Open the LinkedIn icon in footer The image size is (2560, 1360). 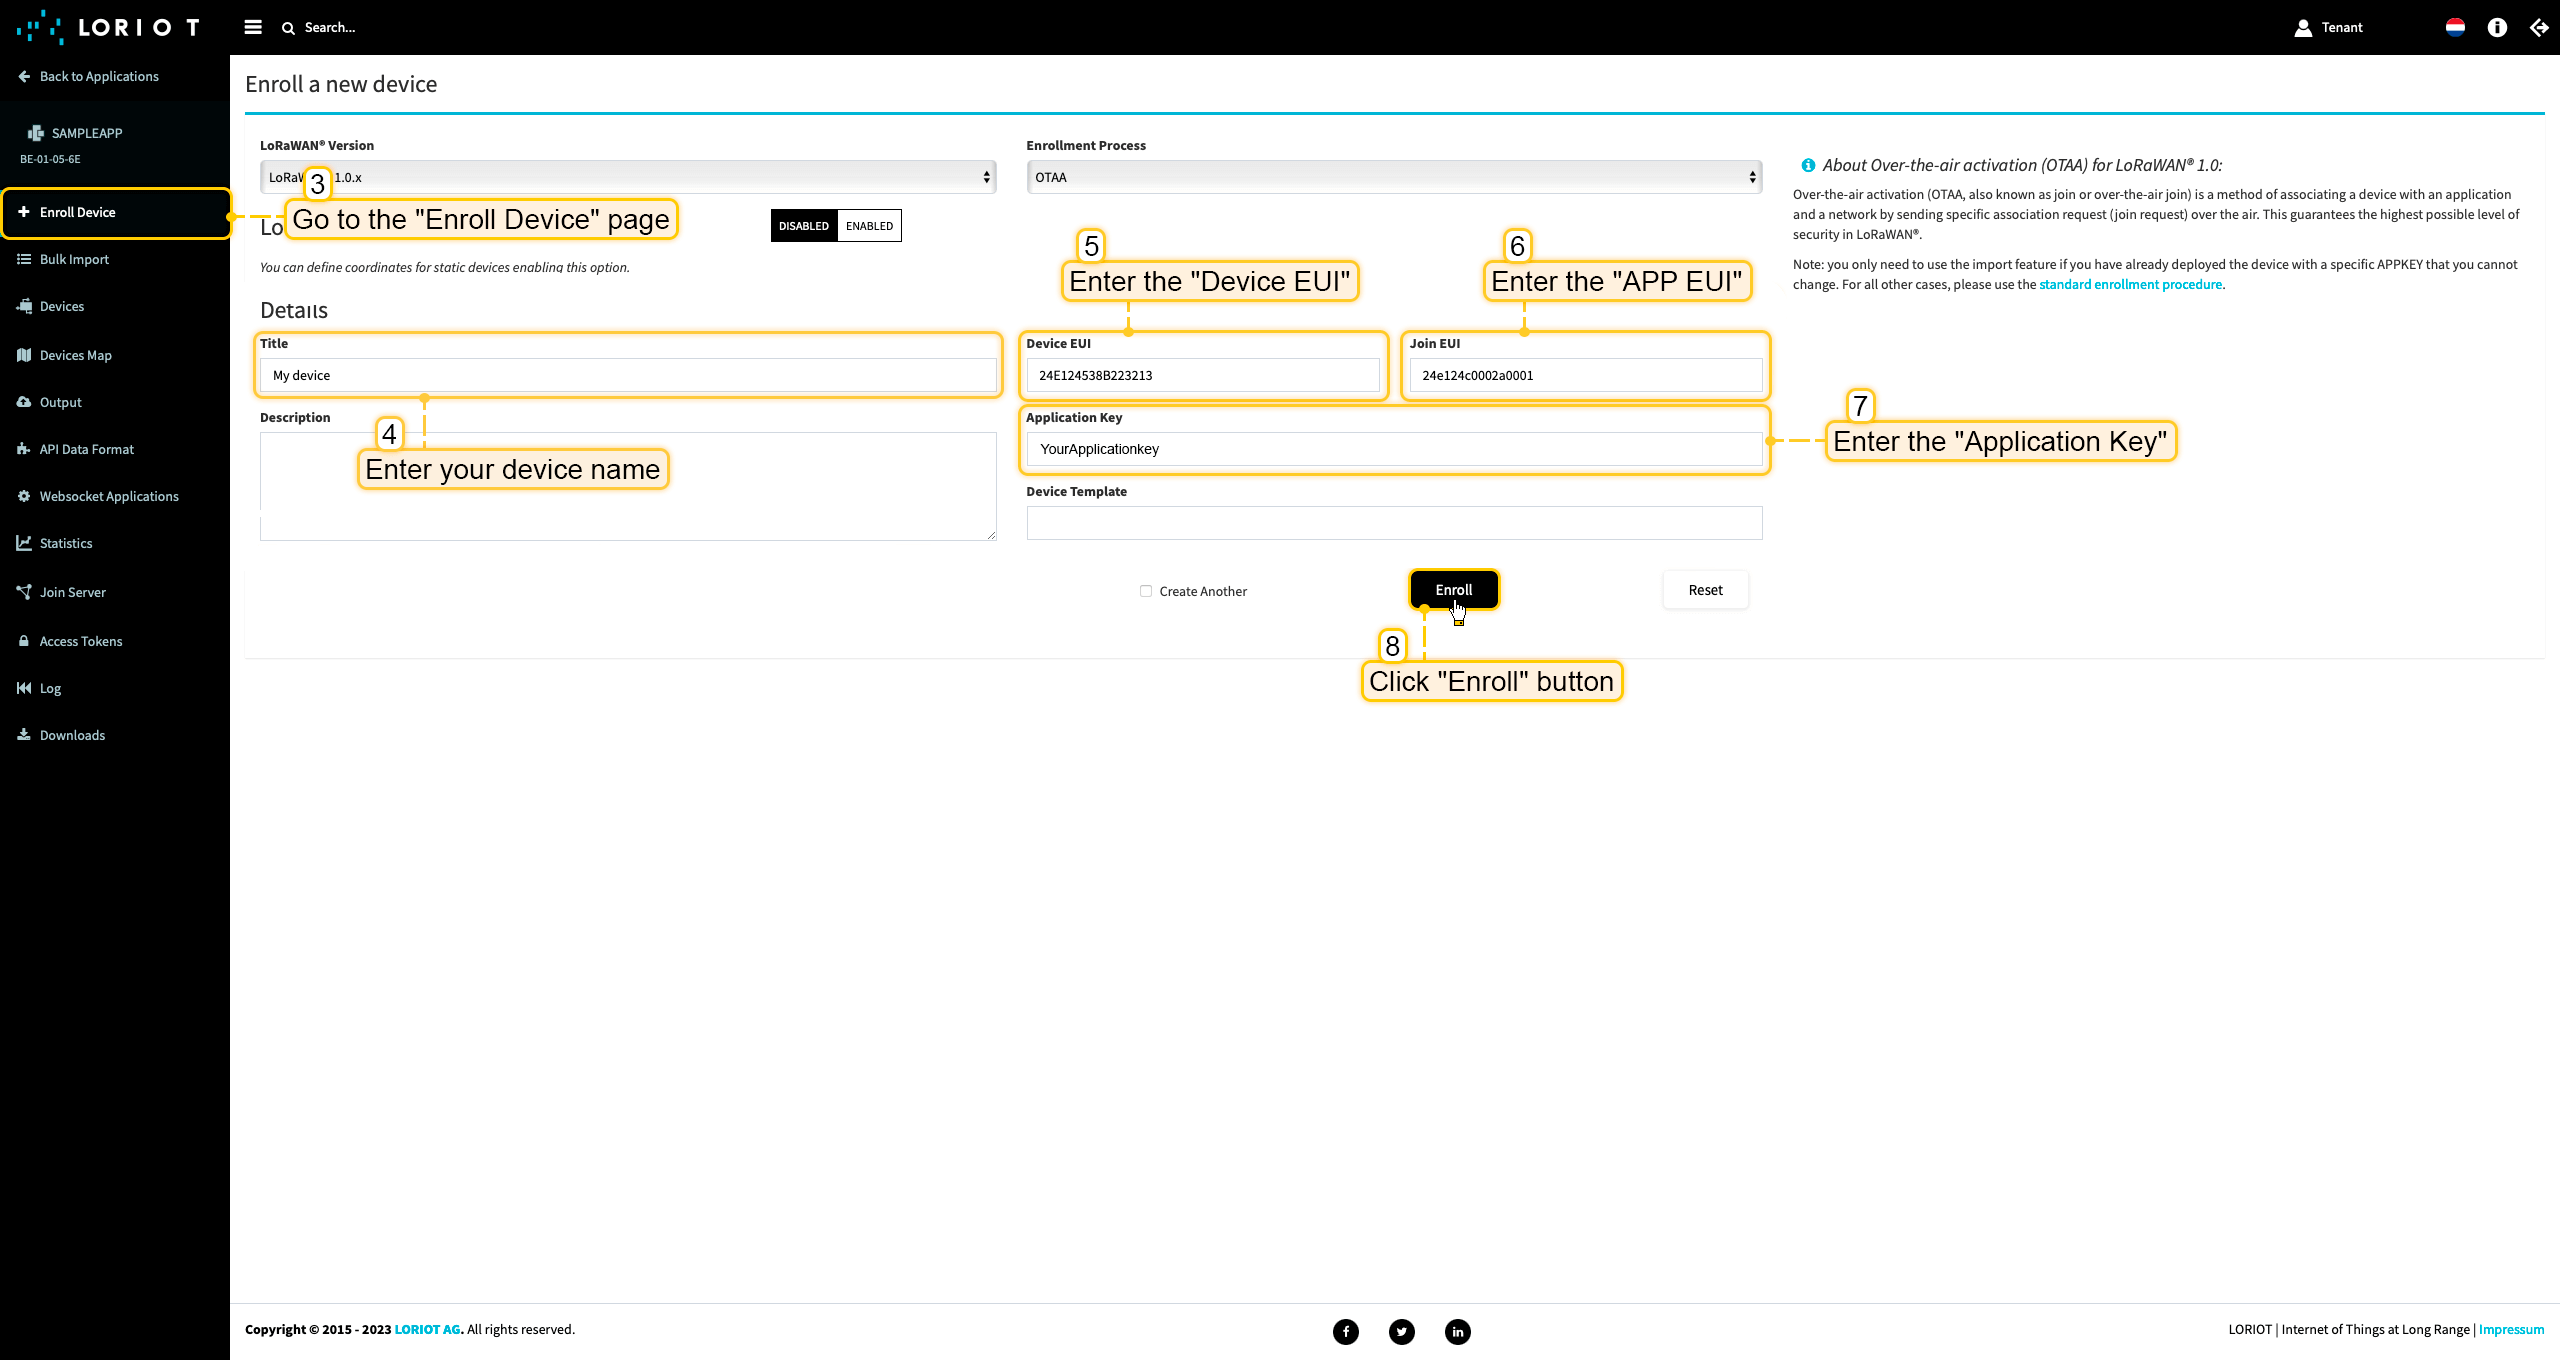[1458, 1331]
